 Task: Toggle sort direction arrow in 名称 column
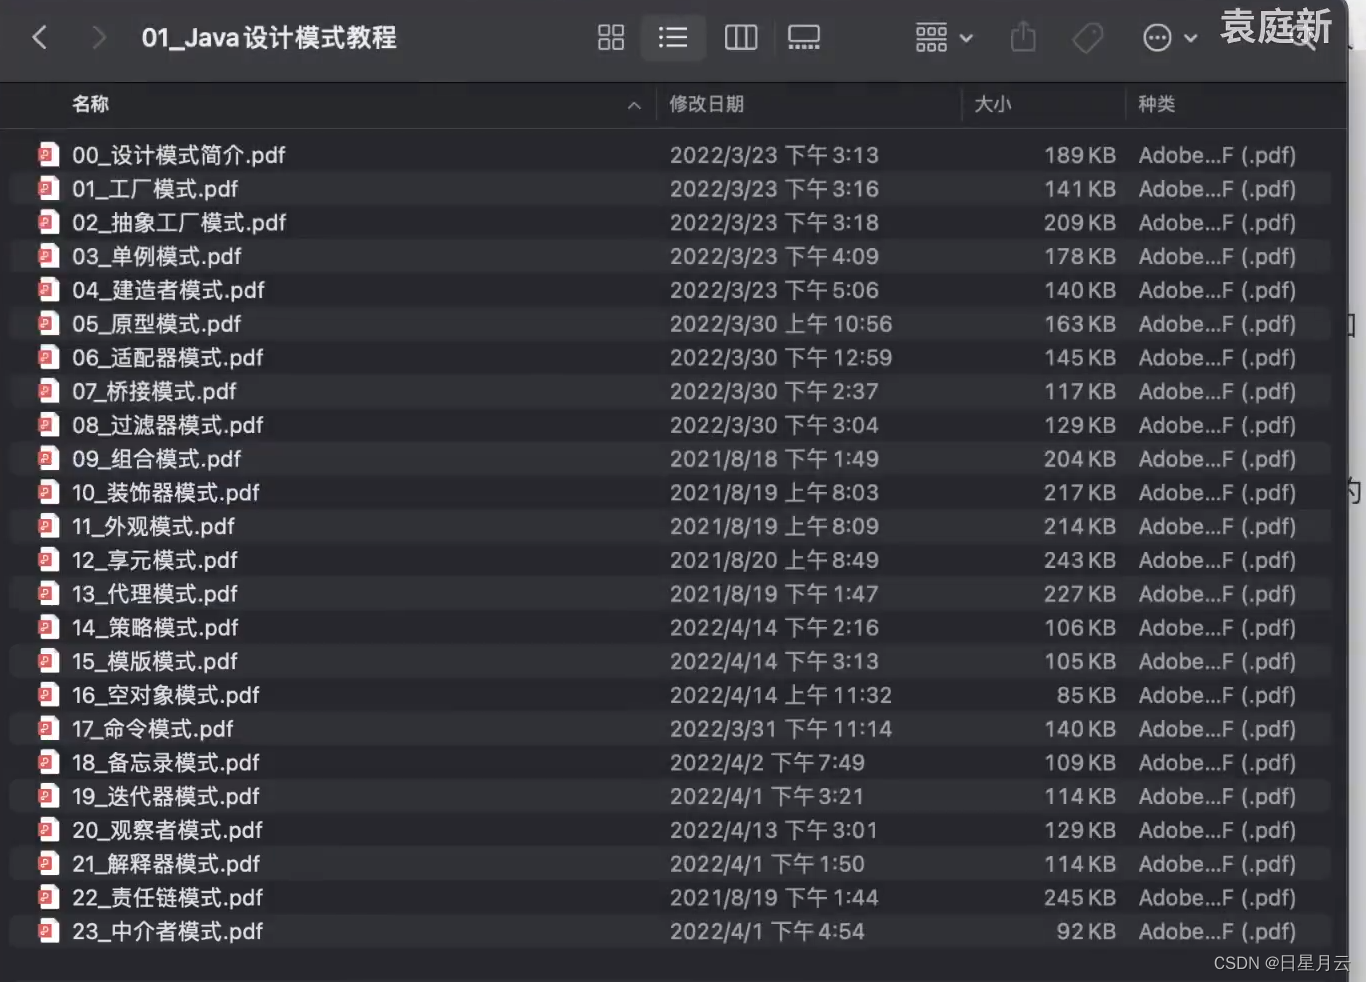point(634,105)
